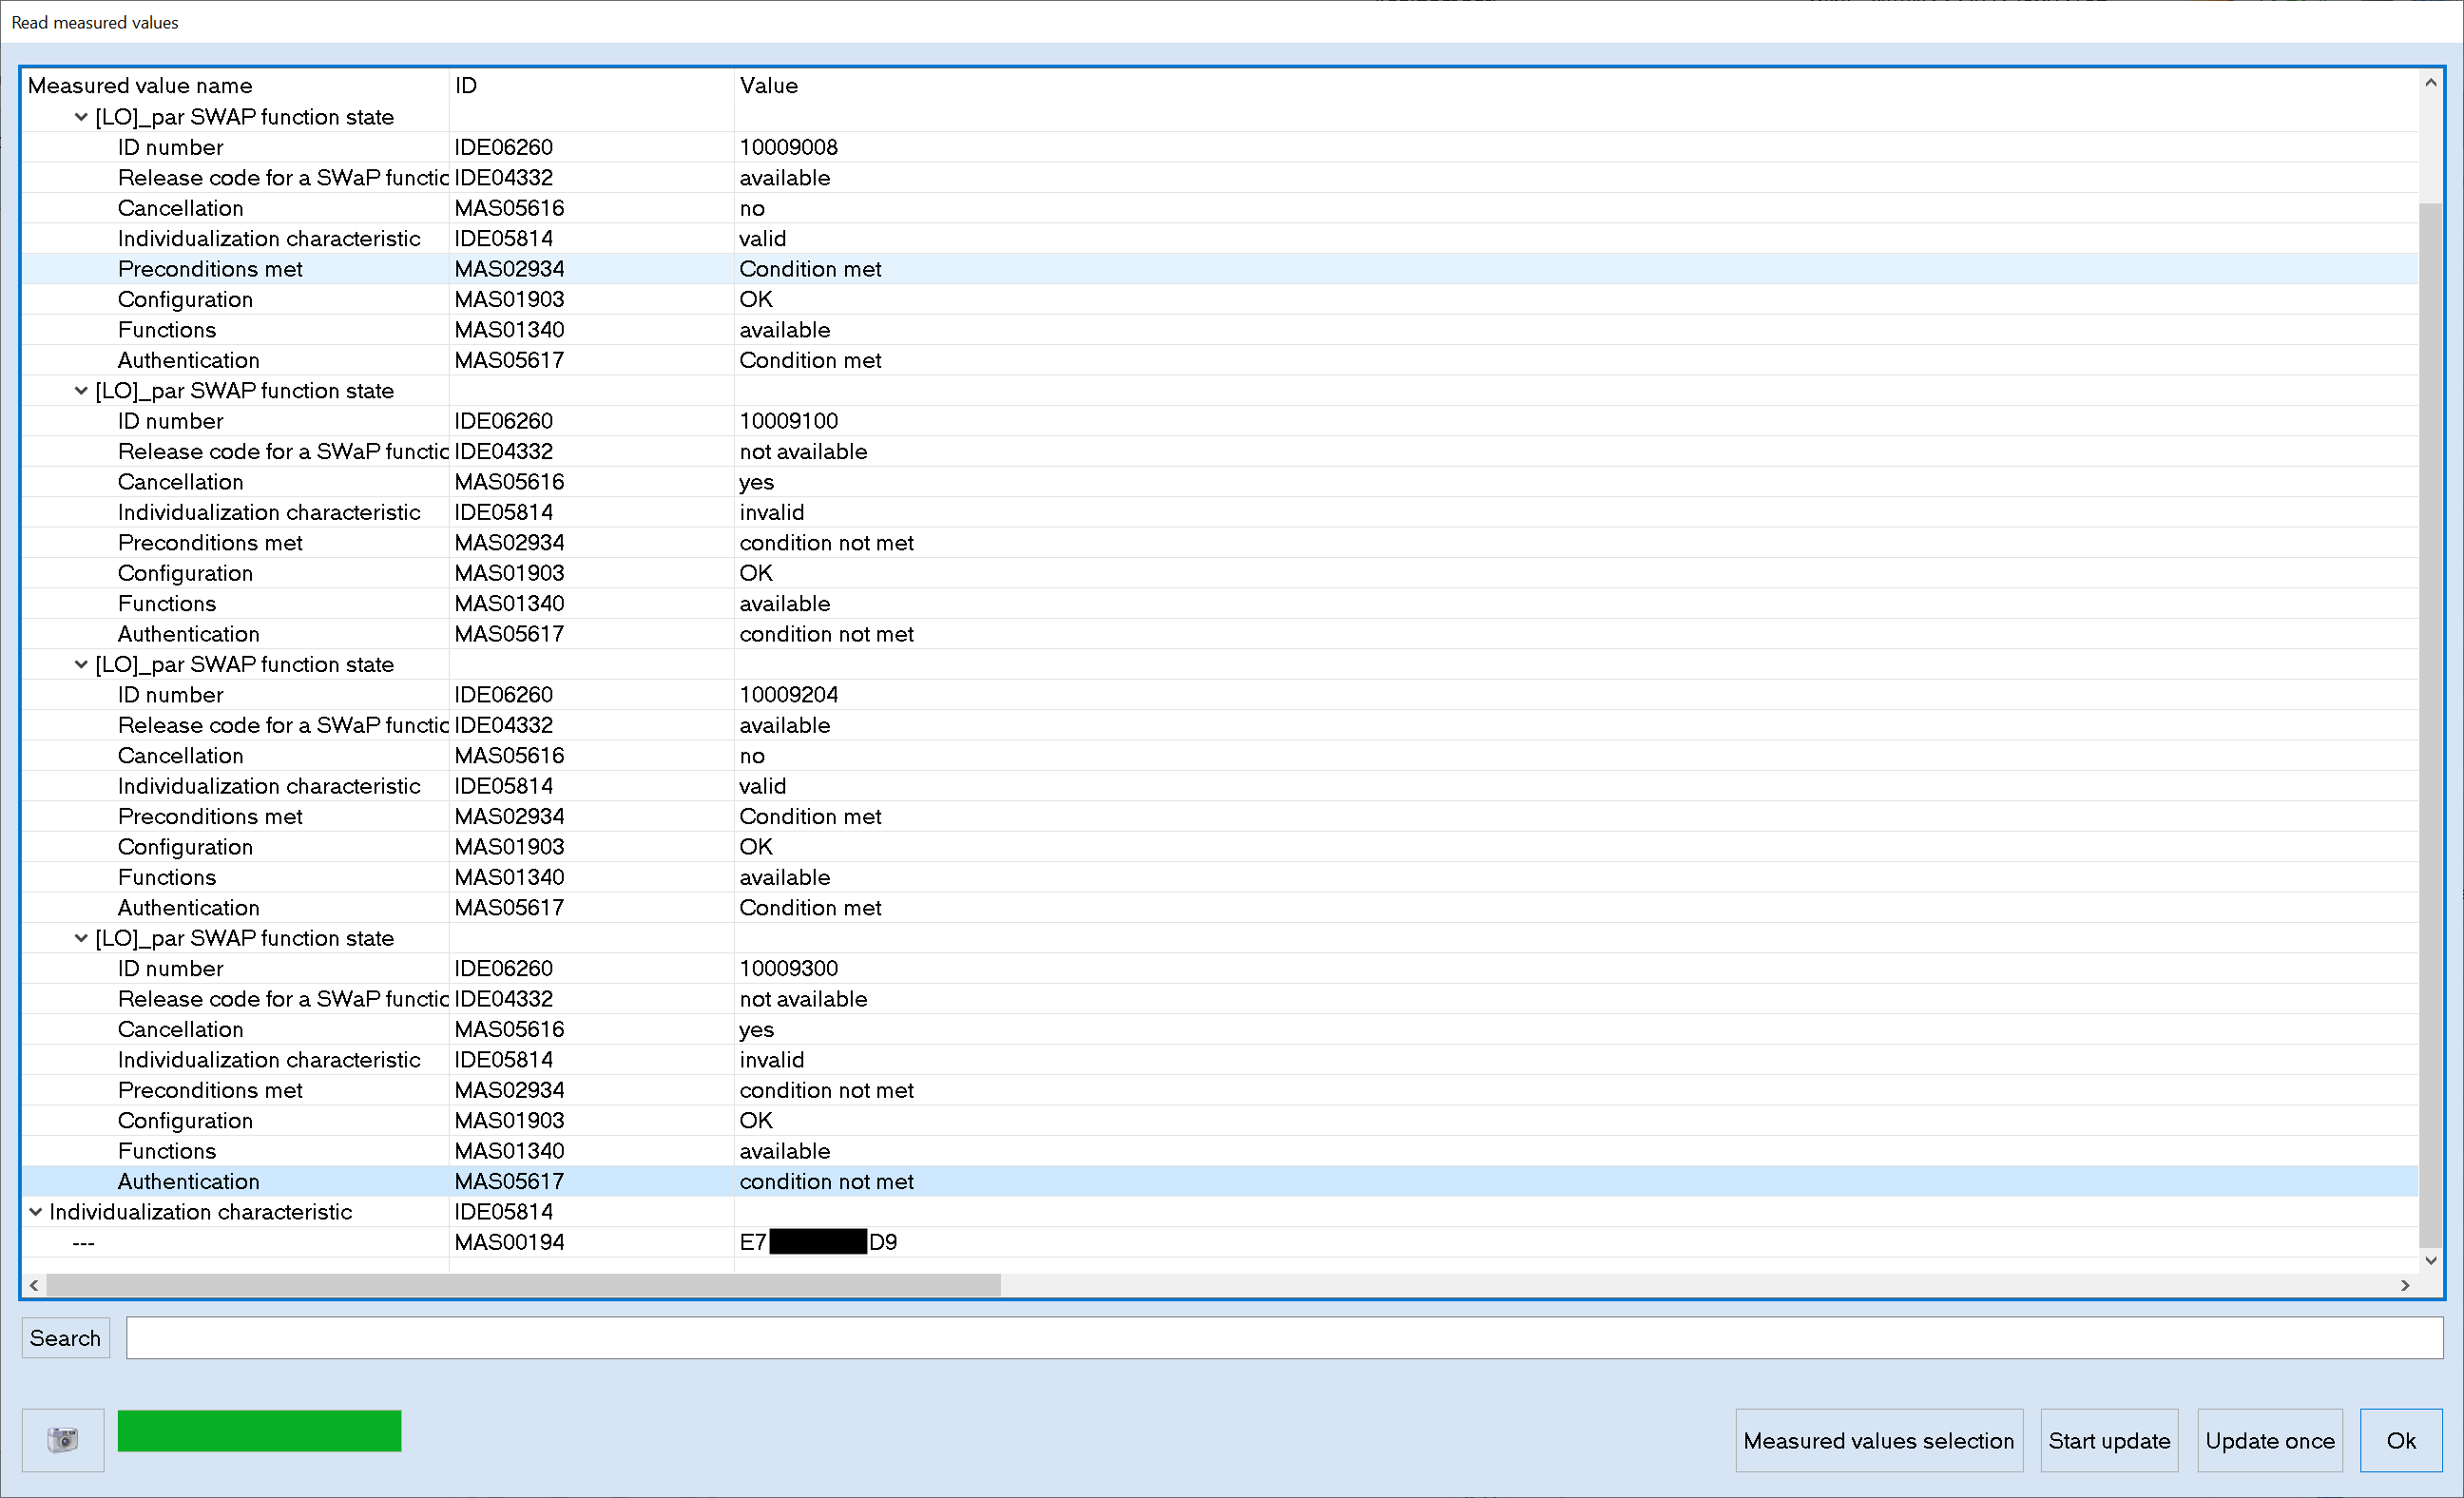Viewport: 2464px width, 1498px height.
Task: Click the camera screenshot icon
Action: click(x=62, y=1439)
